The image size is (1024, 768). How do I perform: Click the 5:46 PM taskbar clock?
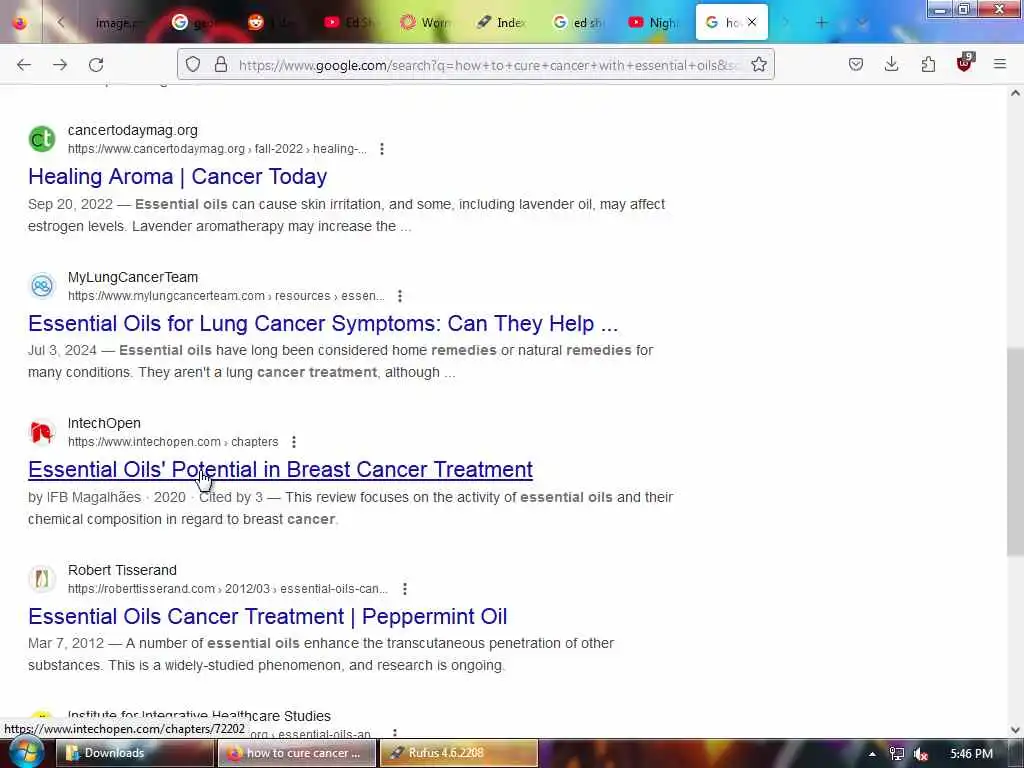click(x=971, y=754)
